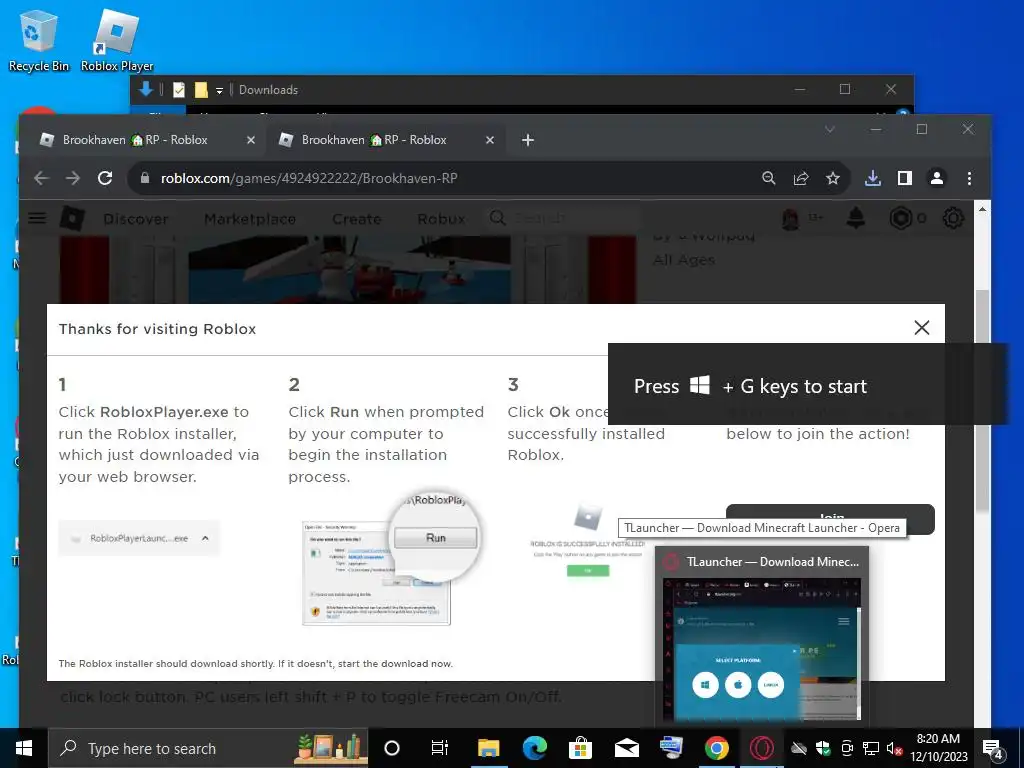Open the TLauncher Opera window preview
Screen dimensions: 1024x768
(x=761, y=637)
